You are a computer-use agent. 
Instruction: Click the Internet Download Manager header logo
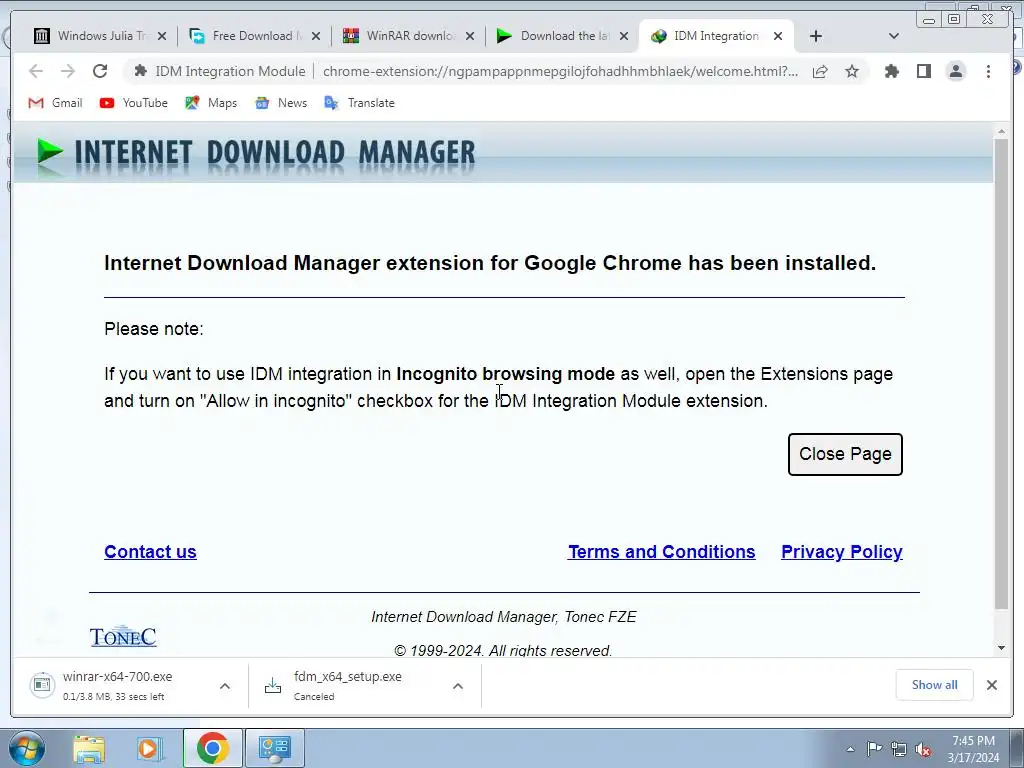coord(255,154)
